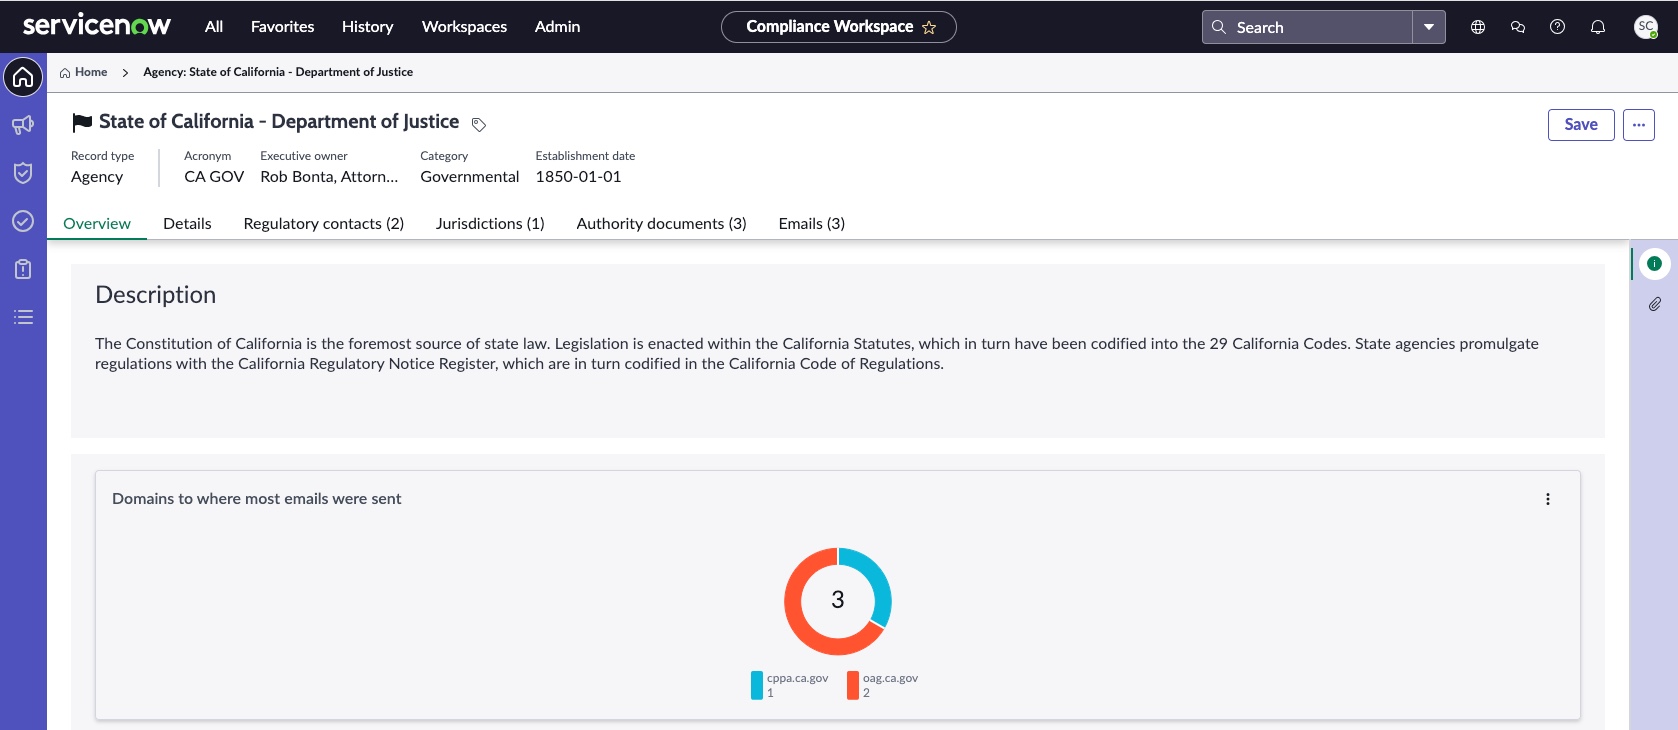Open the Workspaces menu
The height and width of the screenshot is (730, 1678).
(x=464, y=27)
